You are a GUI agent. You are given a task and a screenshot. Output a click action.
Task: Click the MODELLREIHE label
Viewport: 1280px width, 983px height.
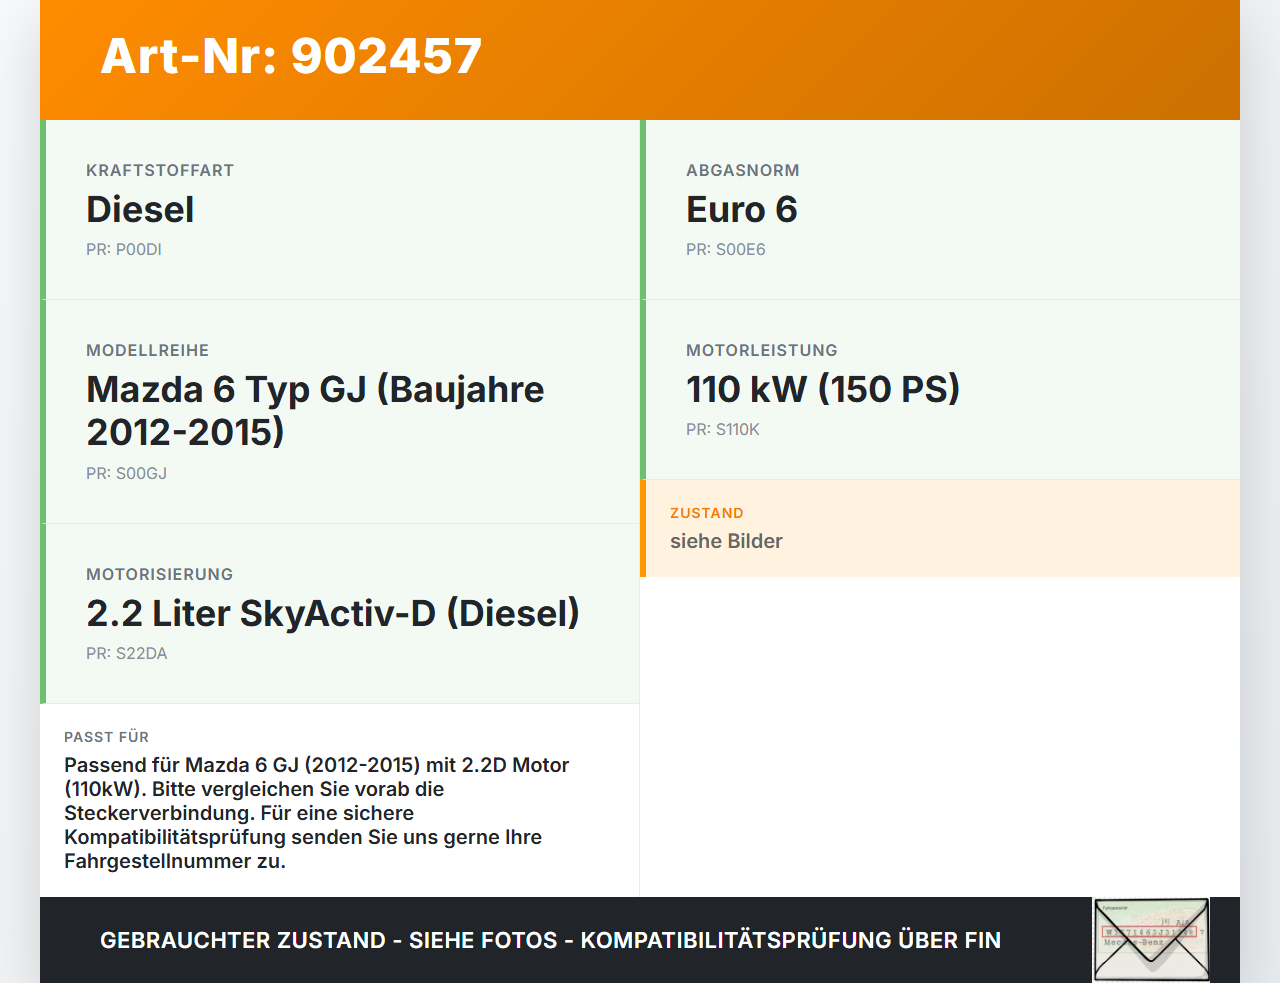(x=148, y=351)
